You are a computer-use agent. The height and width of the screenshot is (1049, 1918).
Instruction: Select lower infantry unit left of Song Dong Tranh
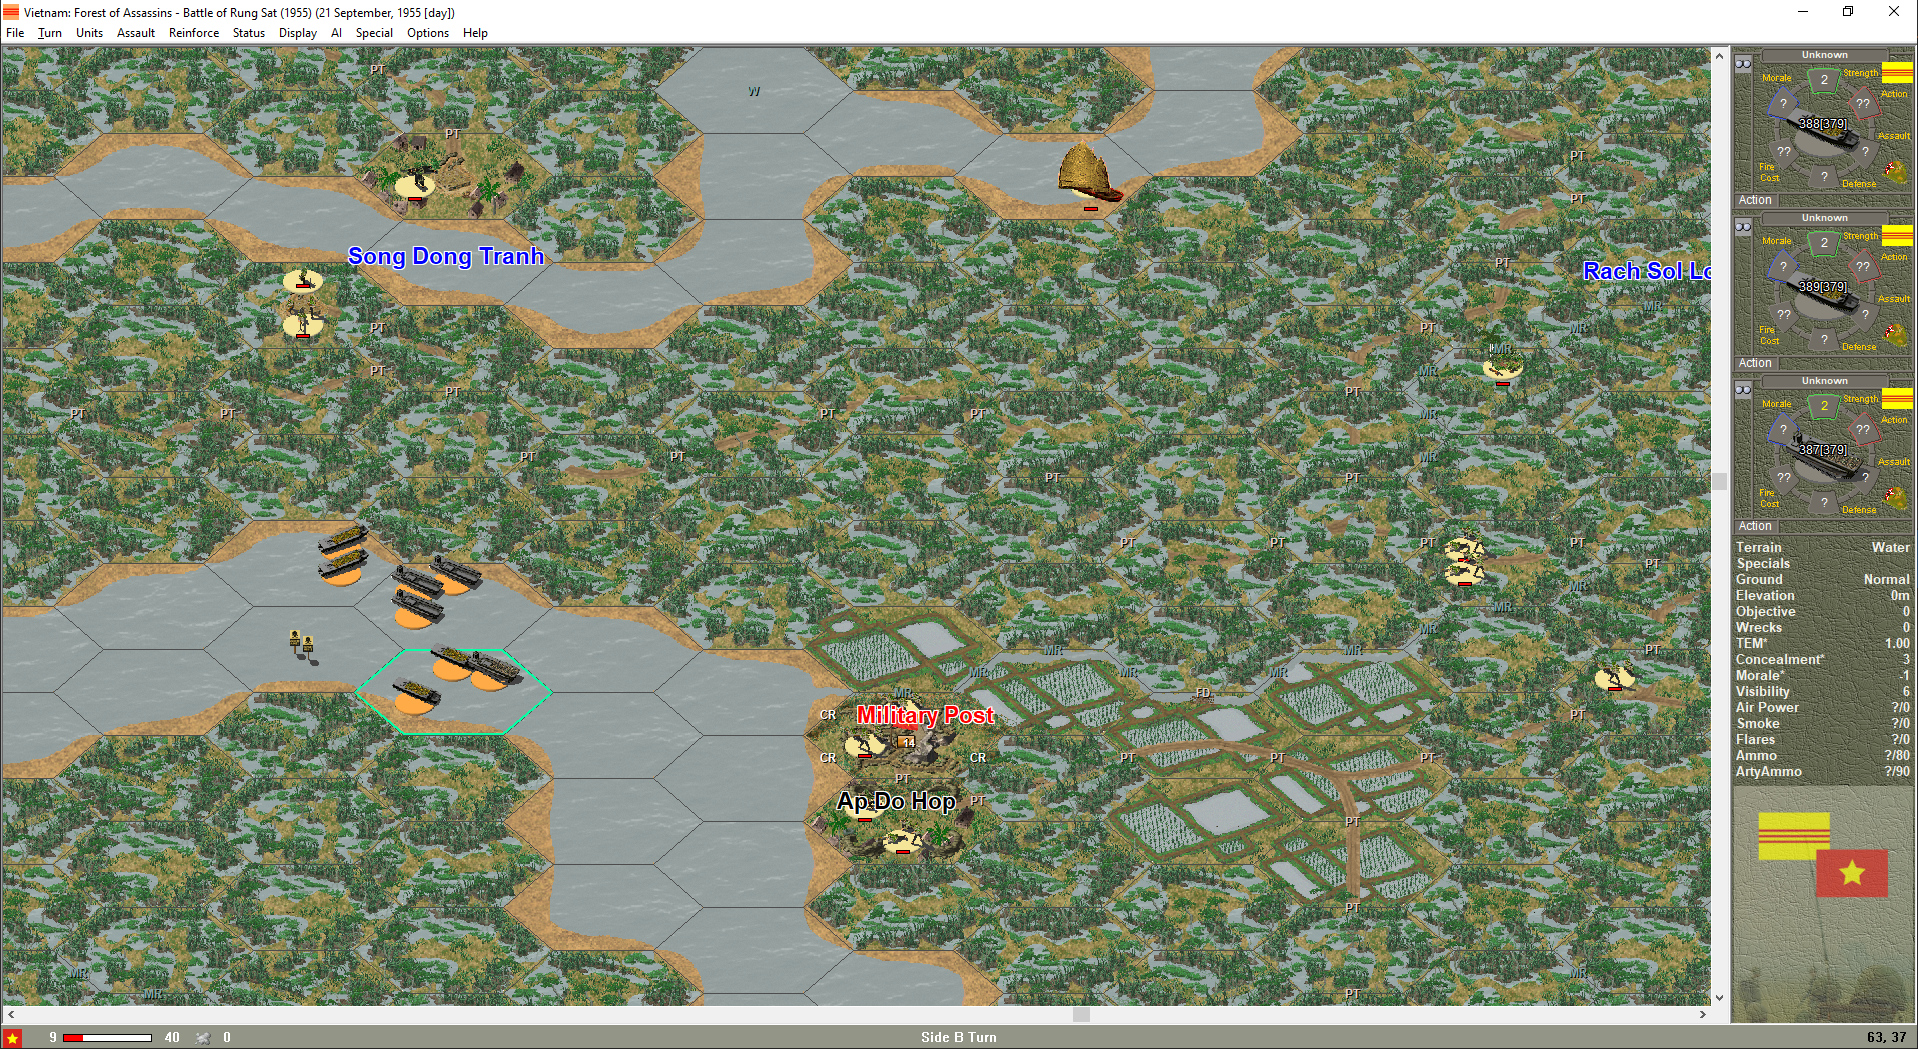(x=302, y=323)
